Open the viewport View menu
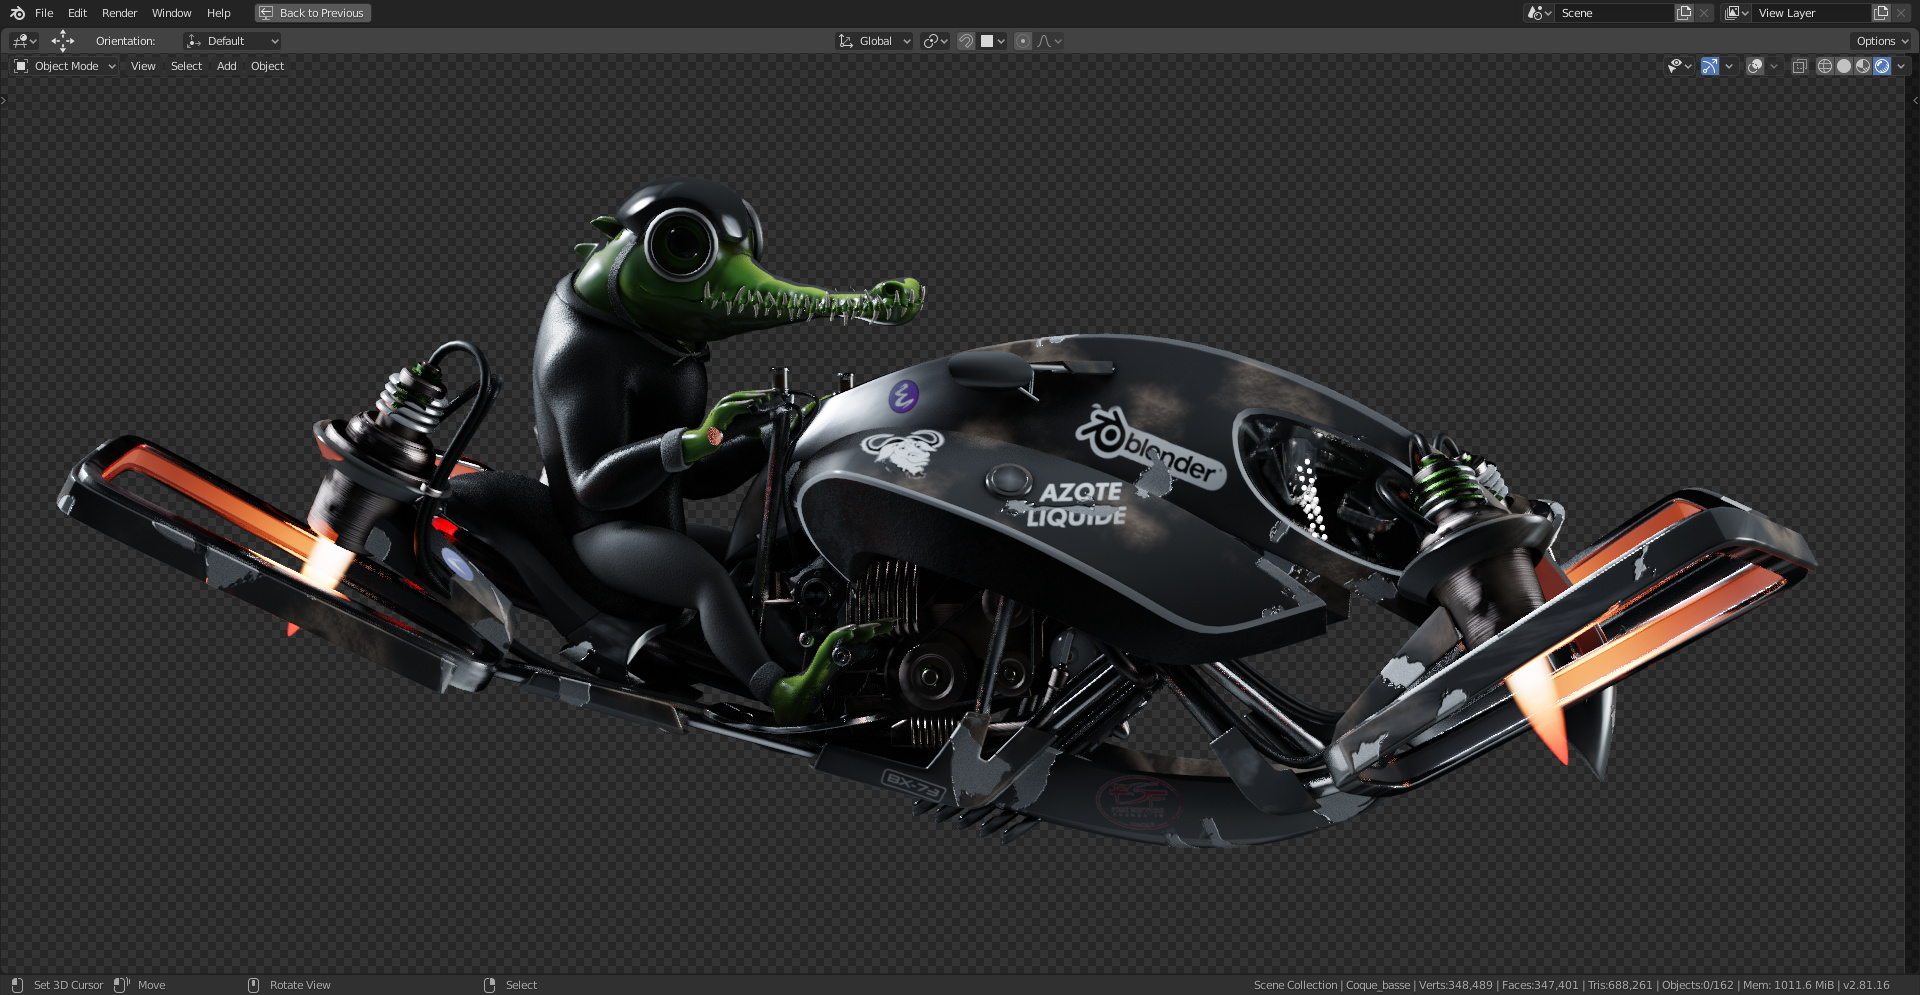1920x995 pixels. (x=143, y=66)
